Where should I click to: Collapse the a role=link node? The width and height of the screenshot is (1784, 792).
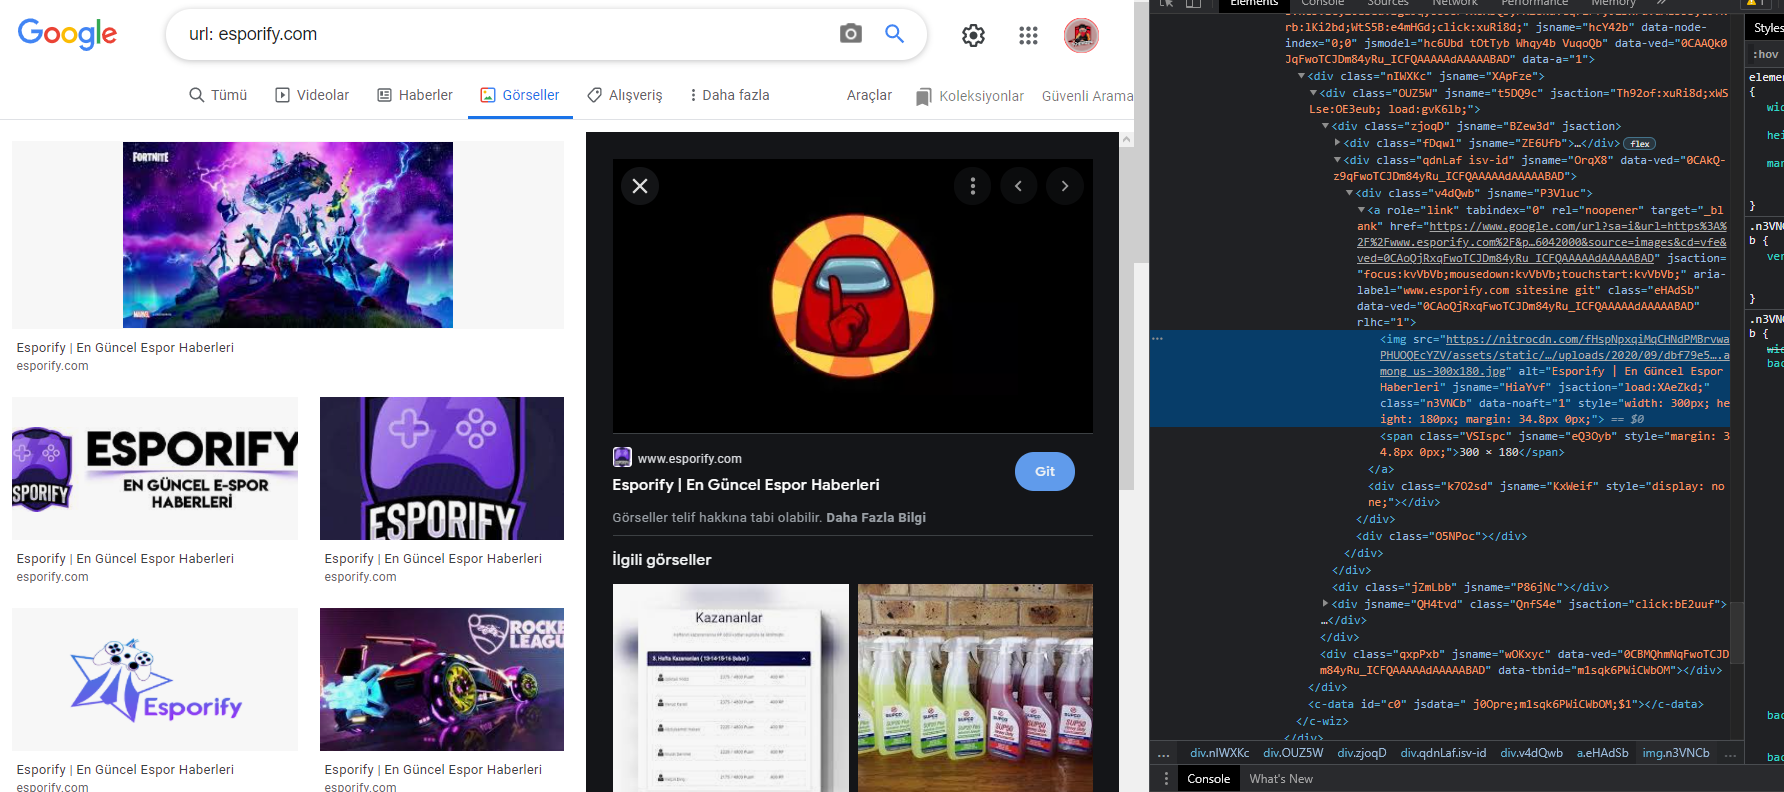click(x=1361, y=210)
